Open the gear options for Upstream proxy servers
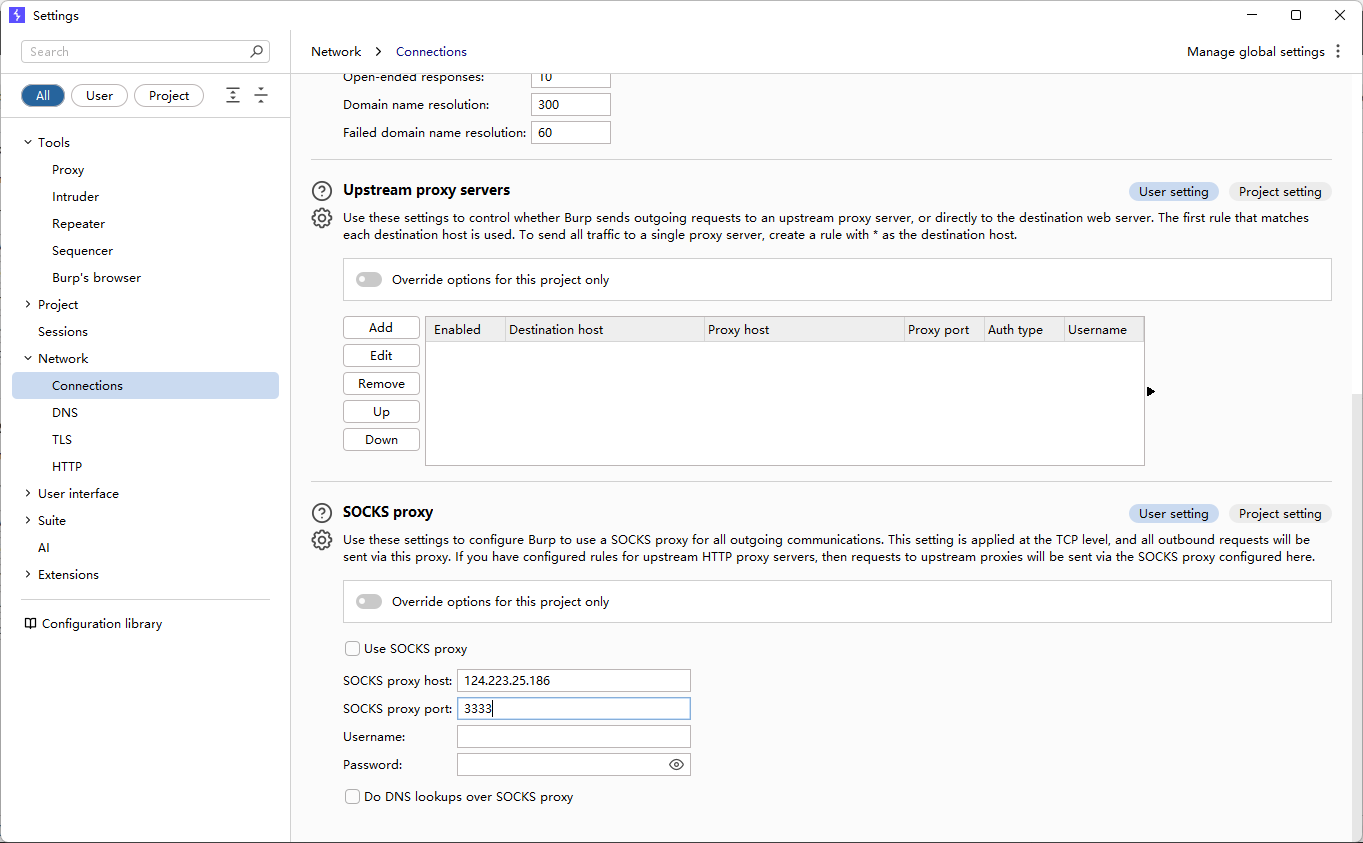 point(321,218)
